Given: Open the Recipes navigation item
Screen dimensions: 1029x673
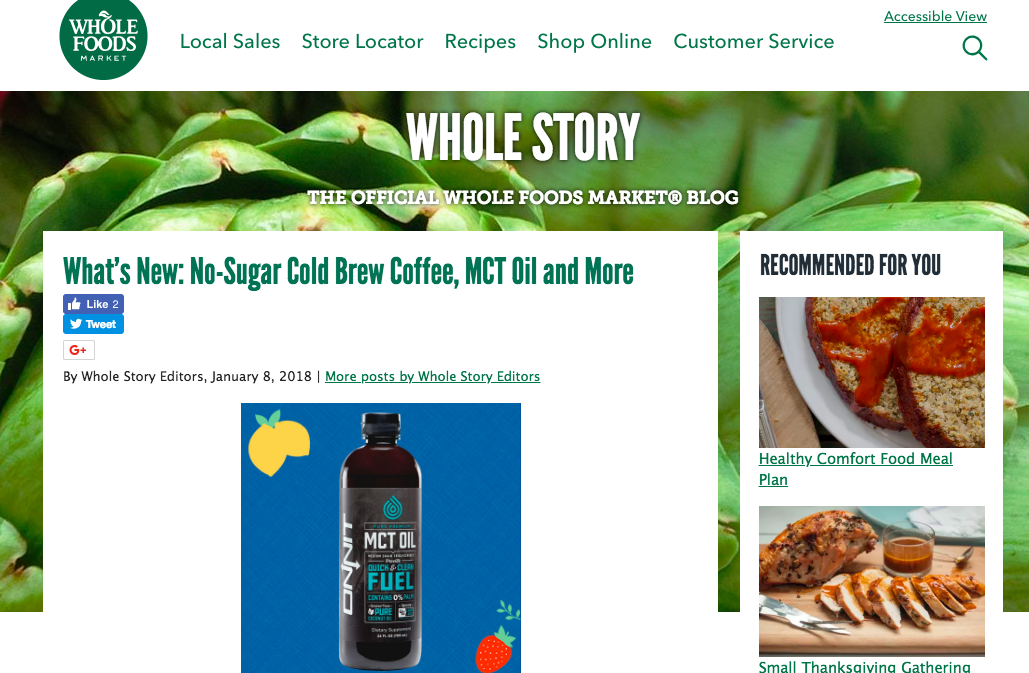Looking at the screenshot, I should click(x=480, y=41).
